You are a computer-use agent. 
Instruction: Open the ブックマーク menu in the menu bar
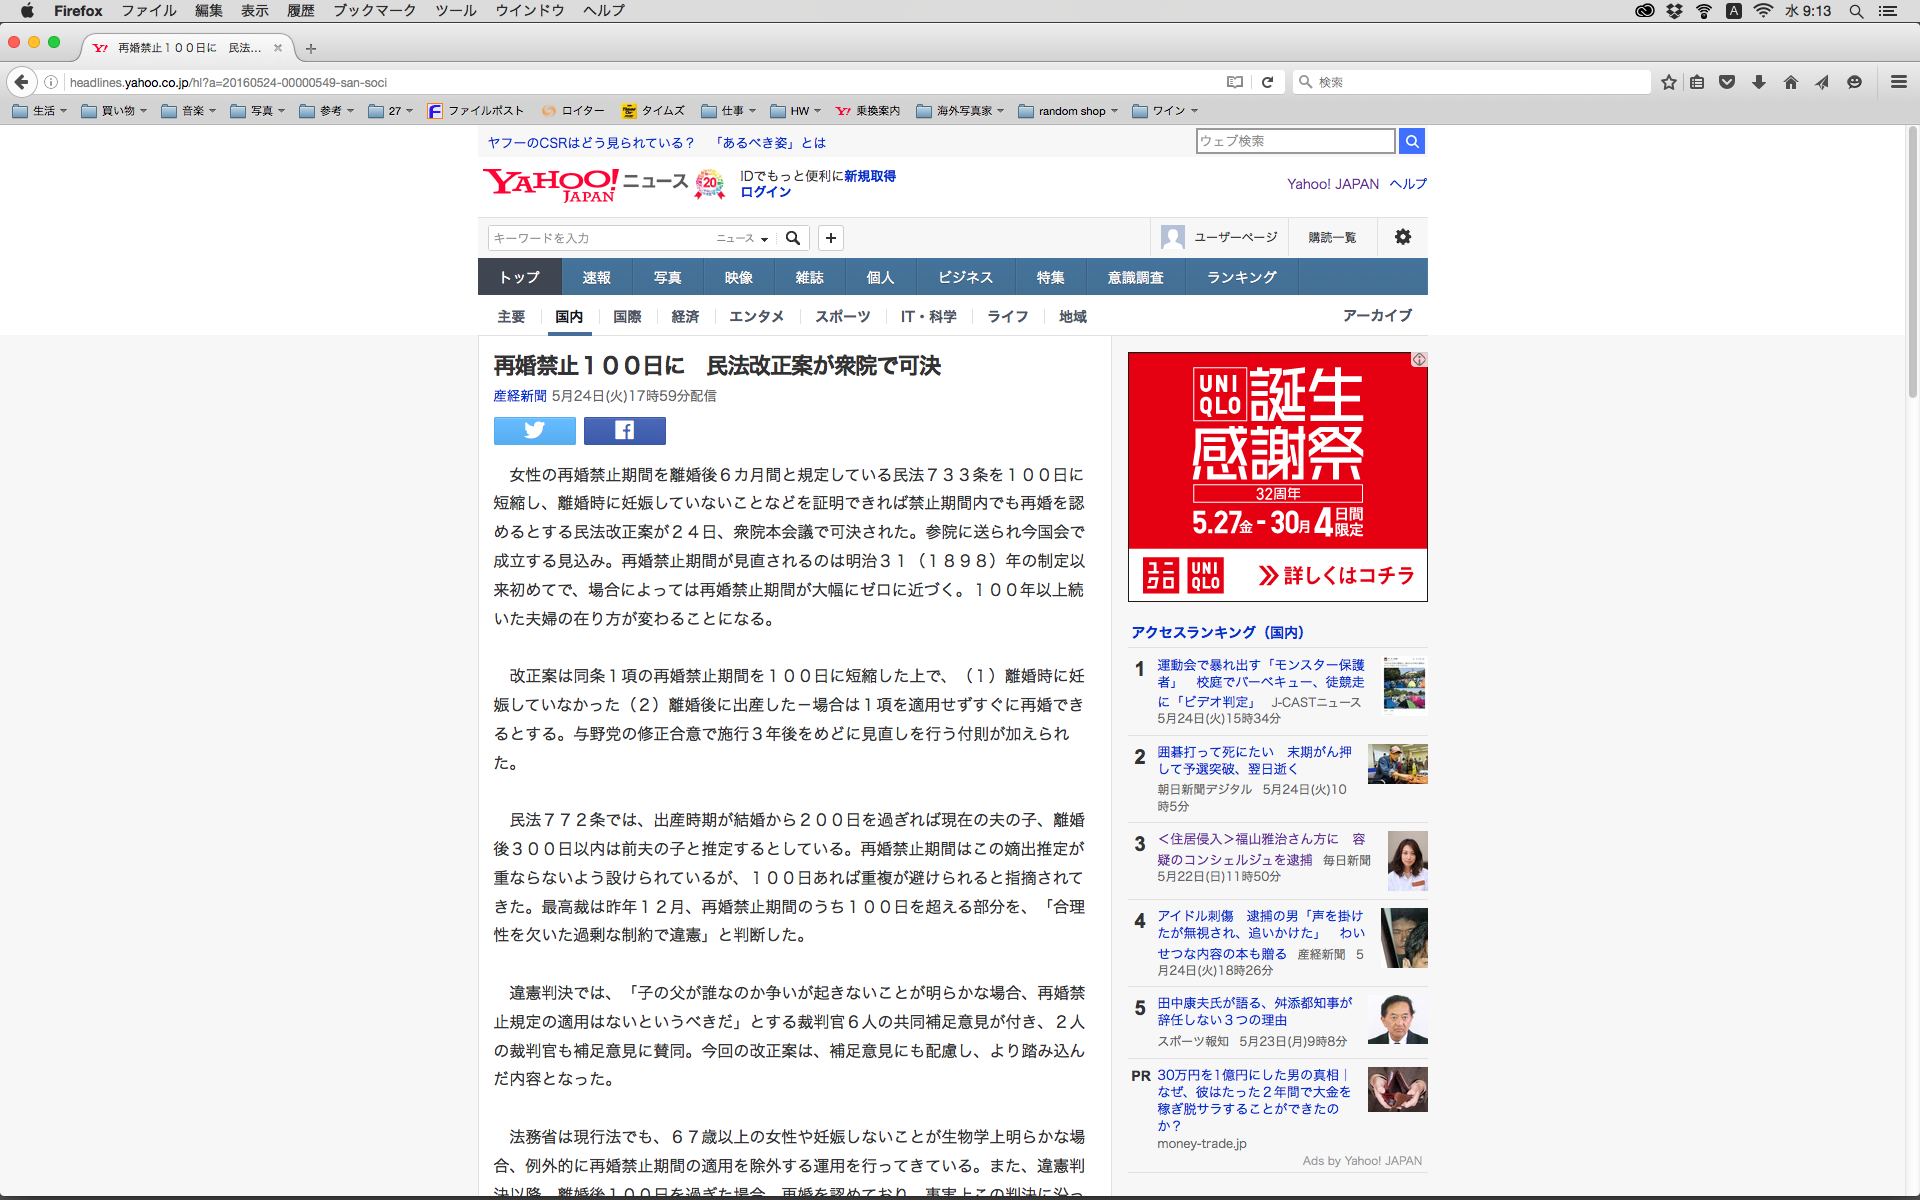pyautogui.click(x=374, y=10)
